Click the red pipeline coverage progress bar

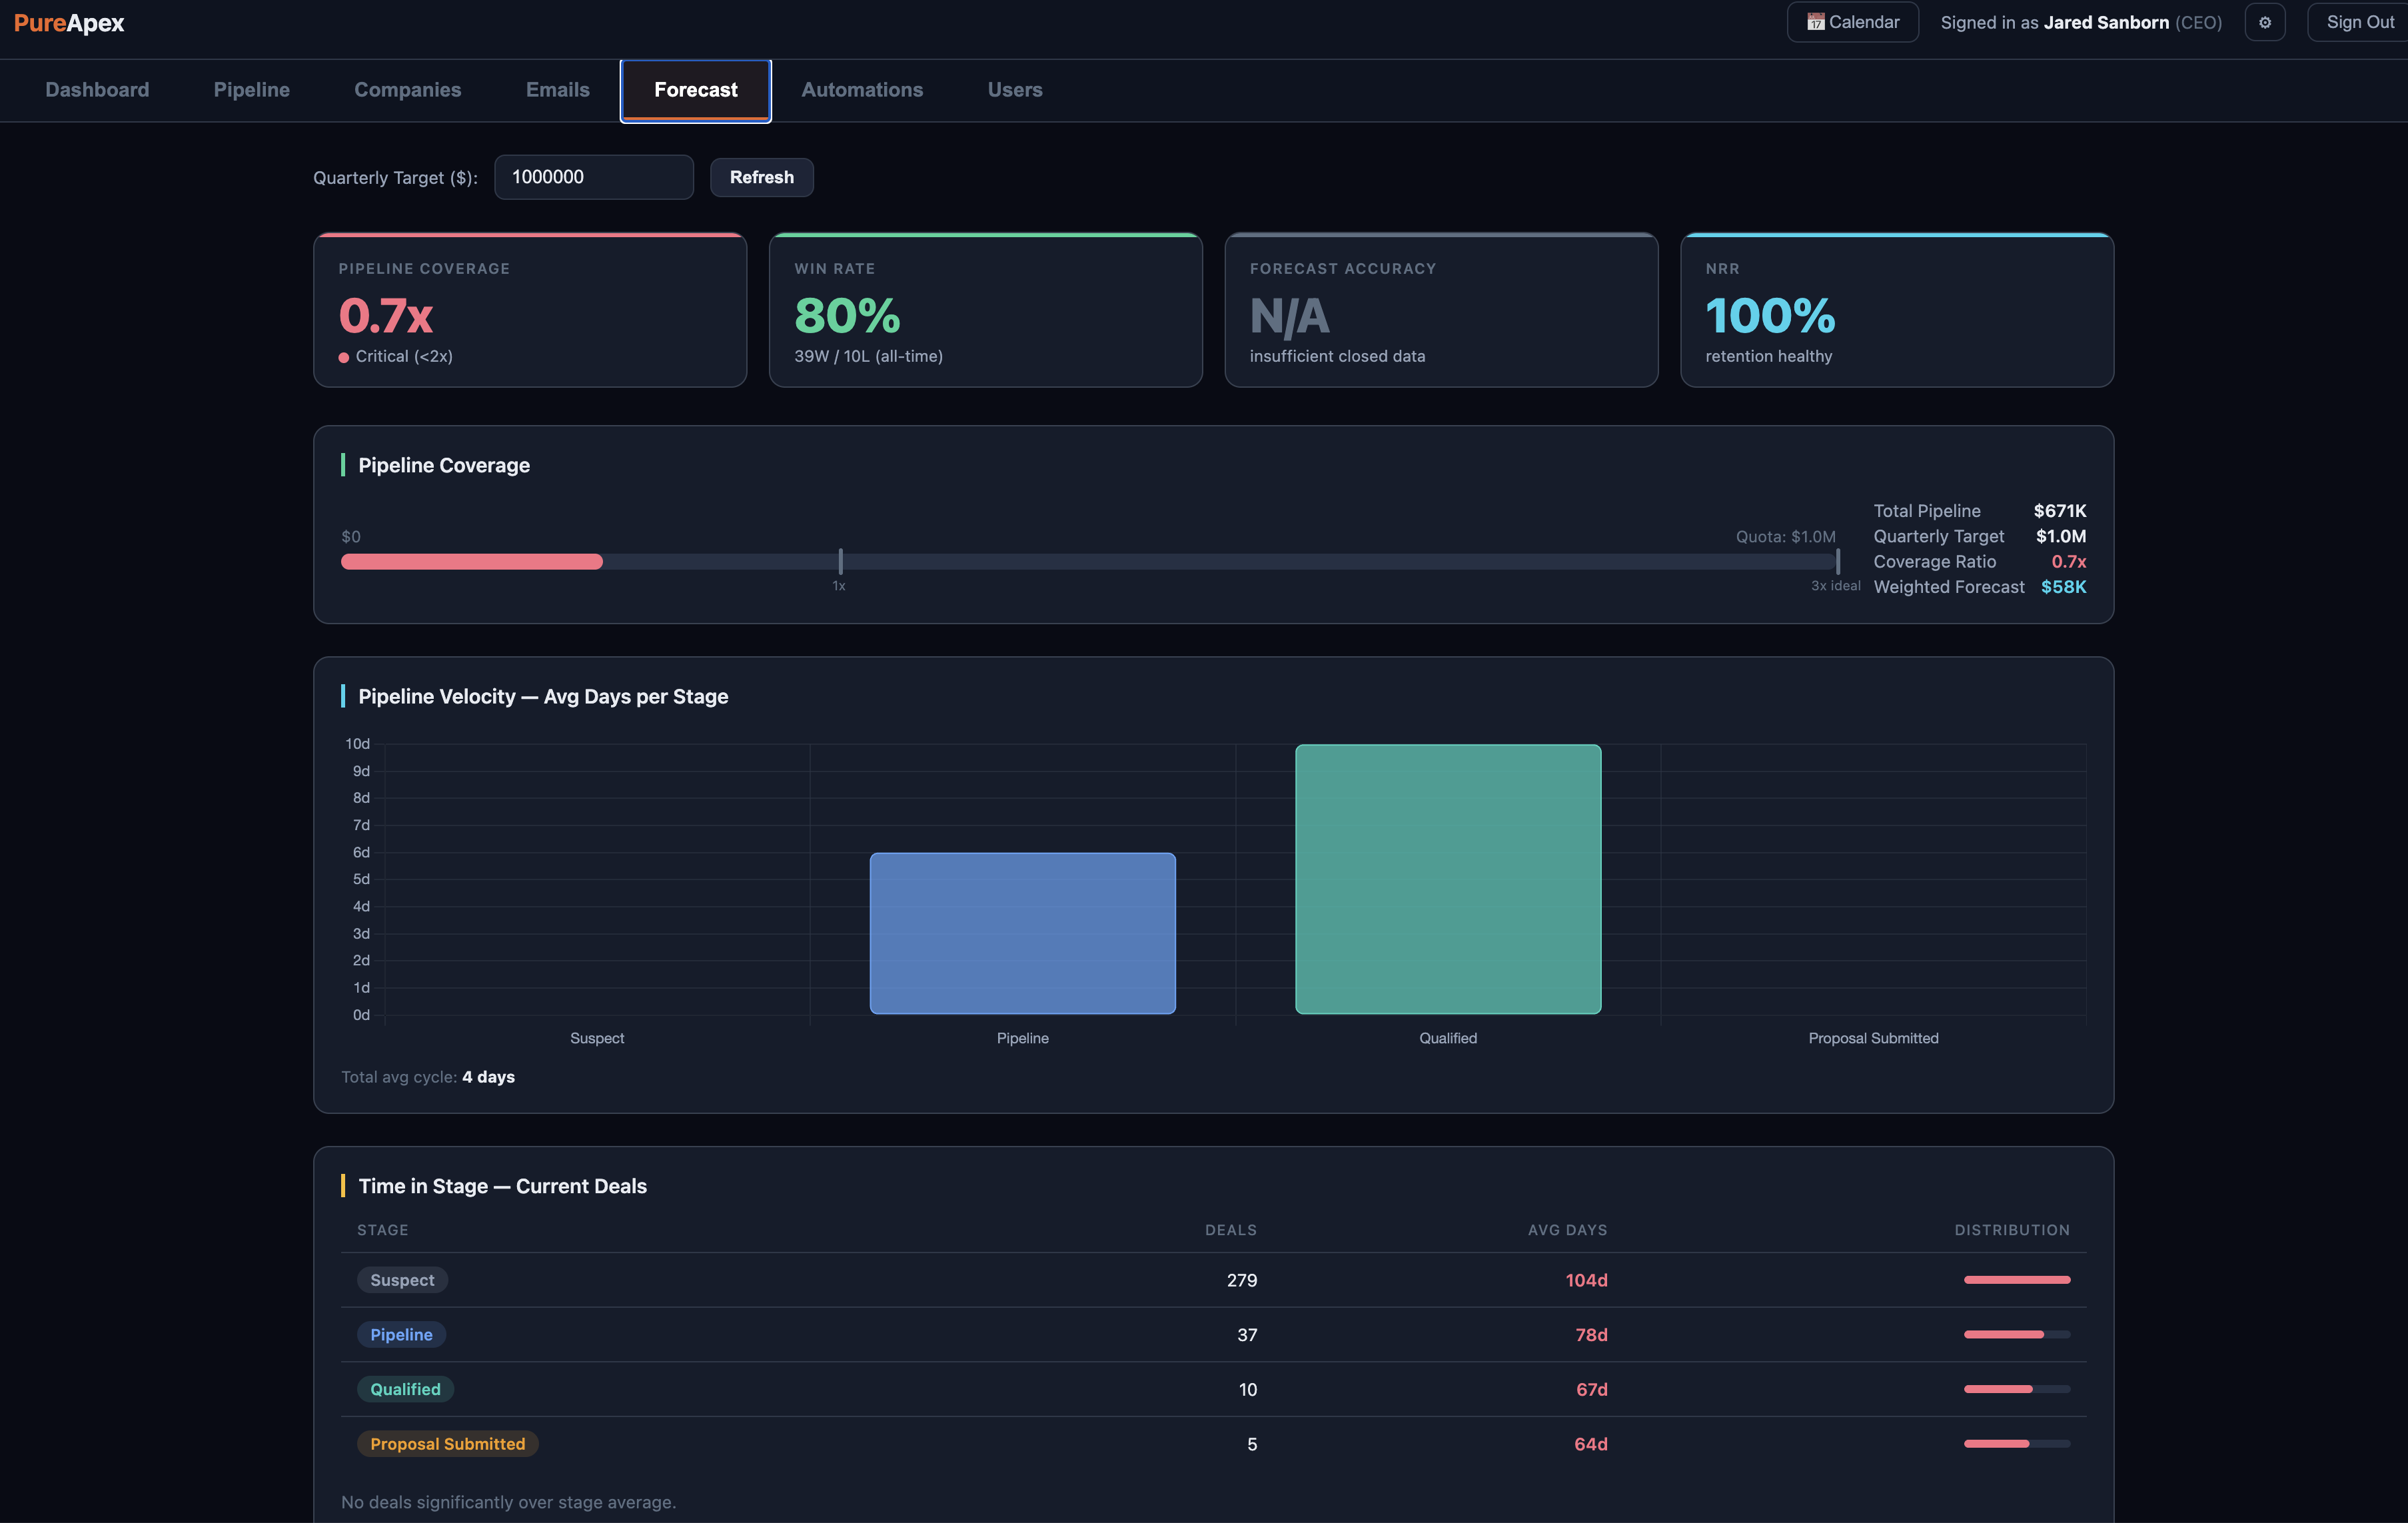472,562
